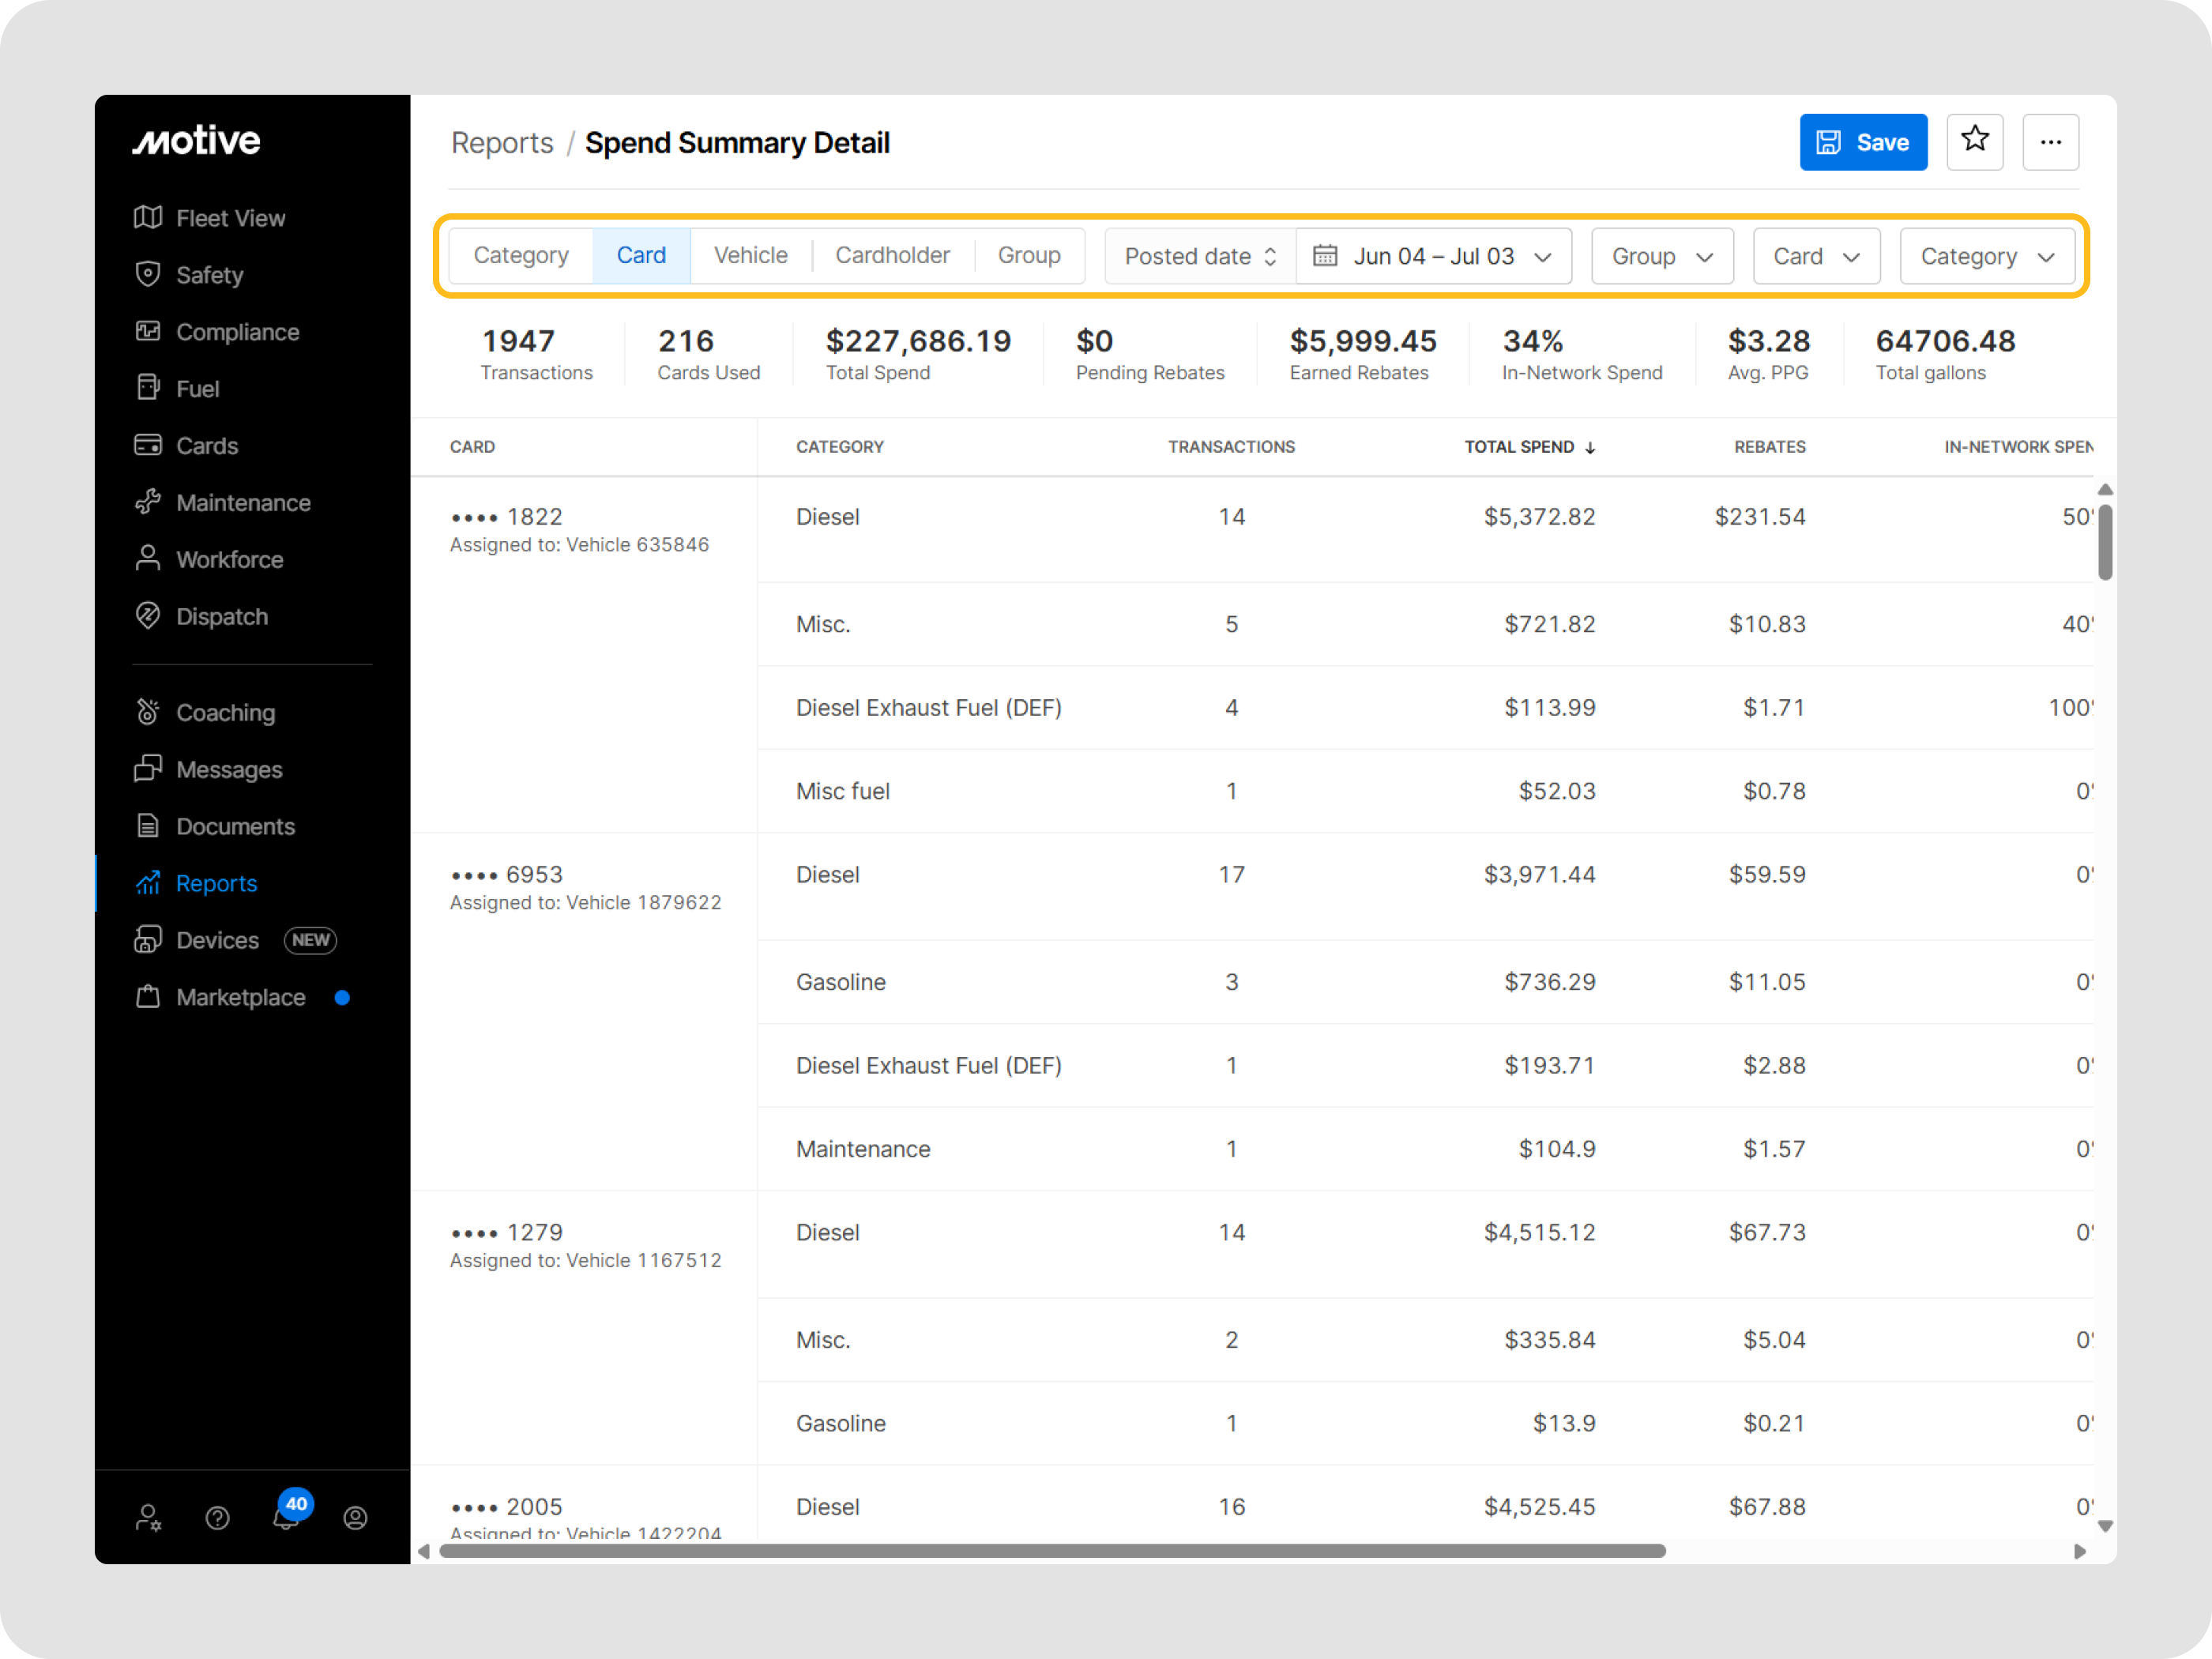Expand the Jun 04 – Jul 03 date range
Image resolution: width=2212 pixels, height=1659 pixels.
(1433, 256)
